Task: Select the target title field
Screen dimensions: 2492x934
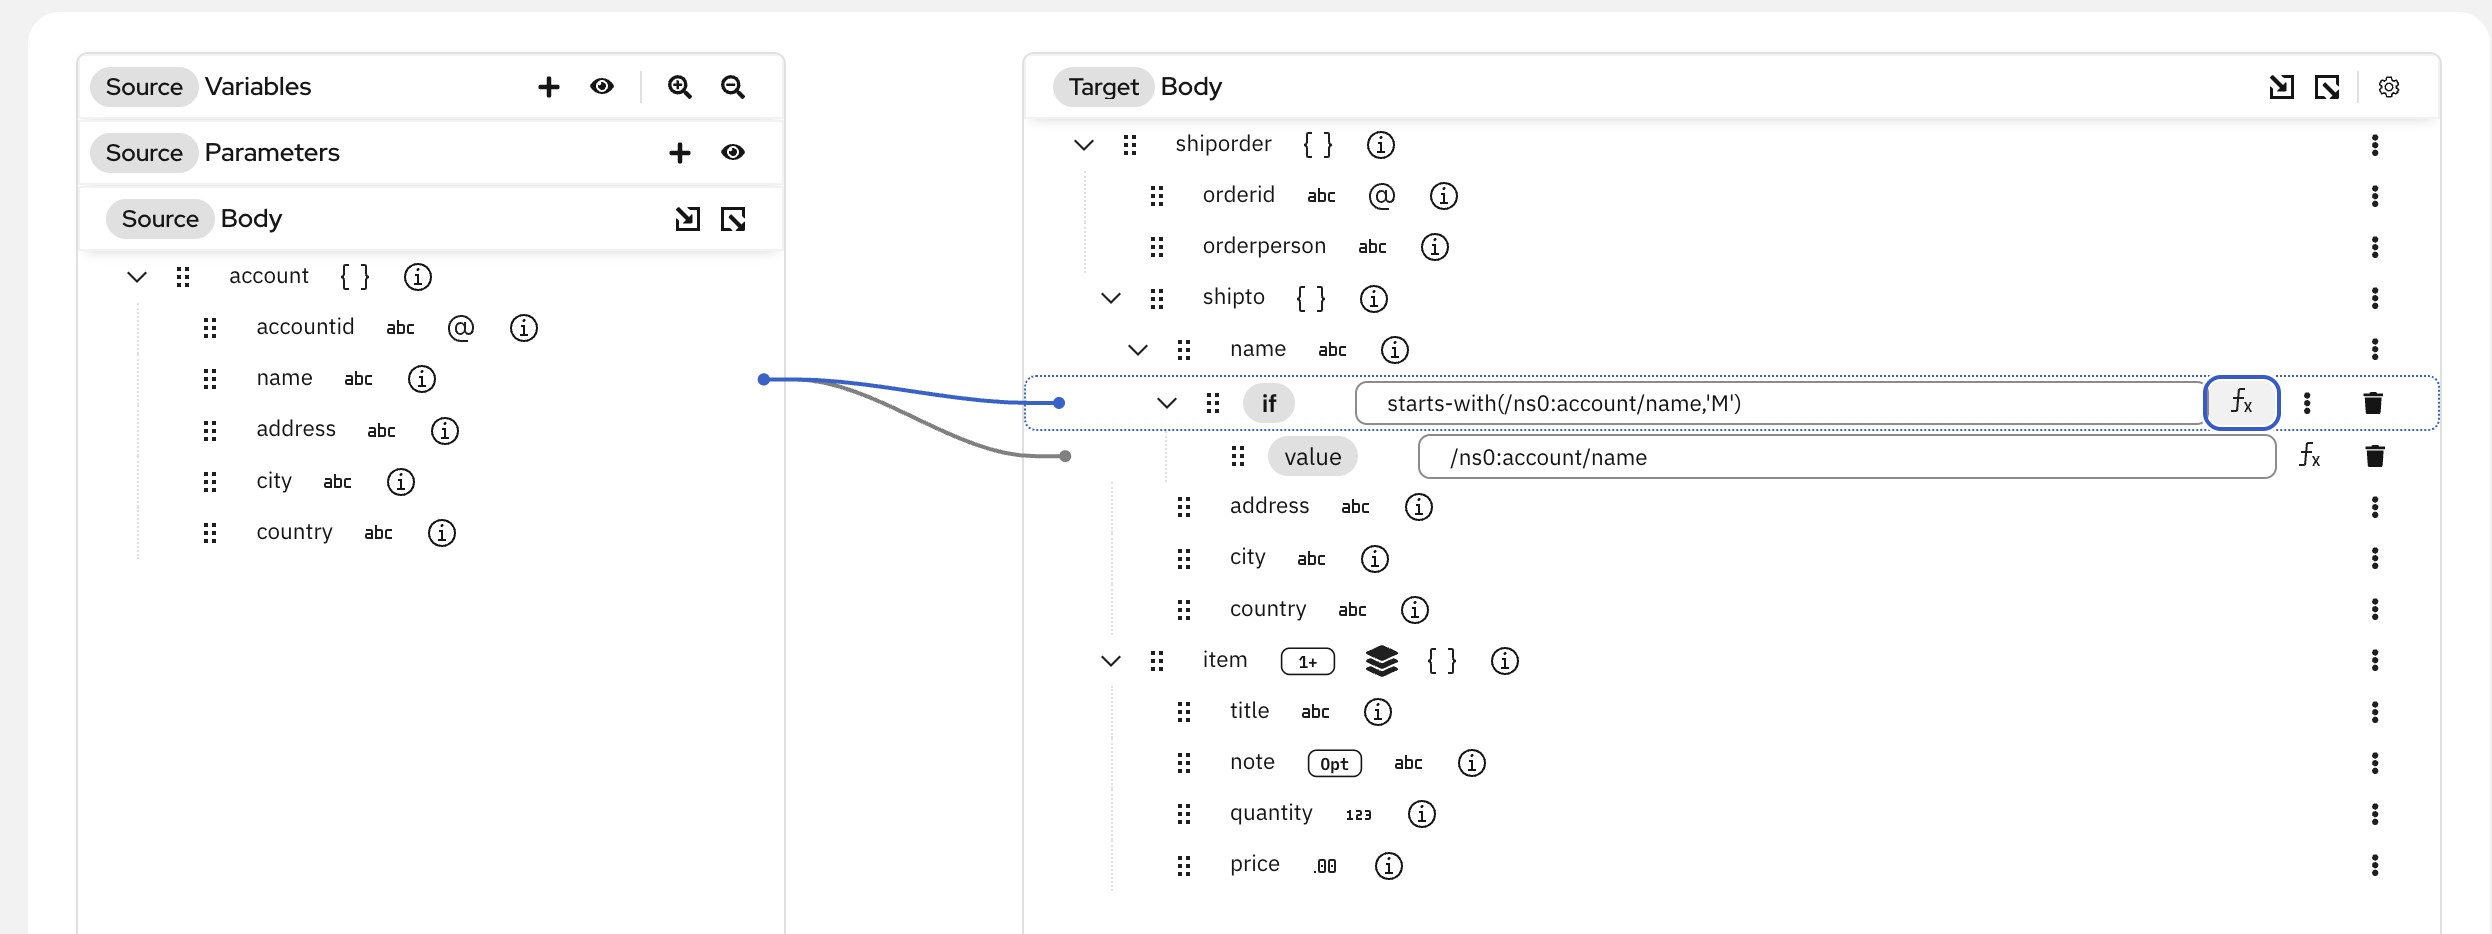Action: click(x=1250, y=711)
